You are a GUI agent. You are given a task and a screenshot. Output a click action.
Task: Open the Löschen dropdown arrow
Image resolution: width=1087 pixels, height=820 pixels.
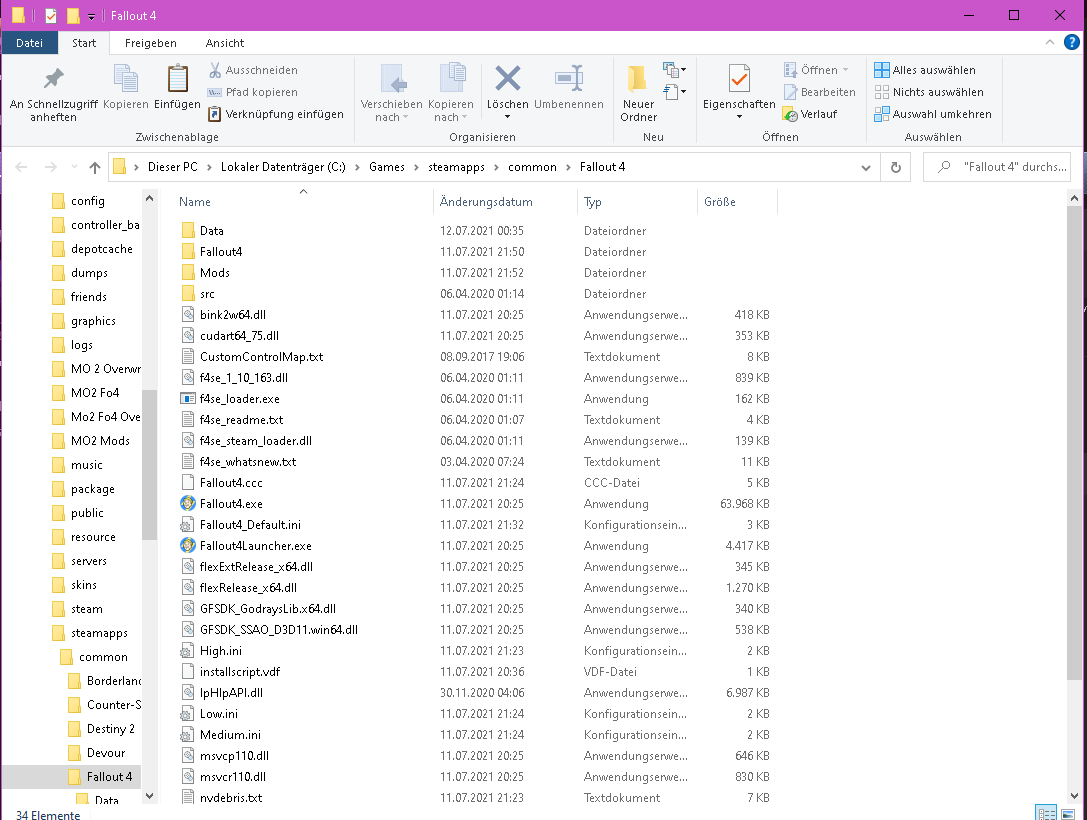coord(507,117)
